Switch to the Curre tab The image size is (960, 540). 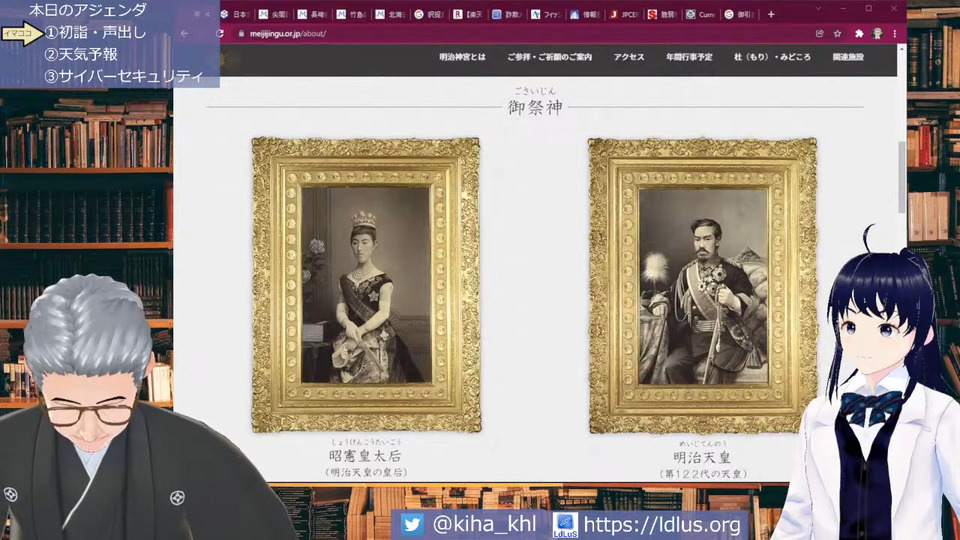(x=701, y=14)
